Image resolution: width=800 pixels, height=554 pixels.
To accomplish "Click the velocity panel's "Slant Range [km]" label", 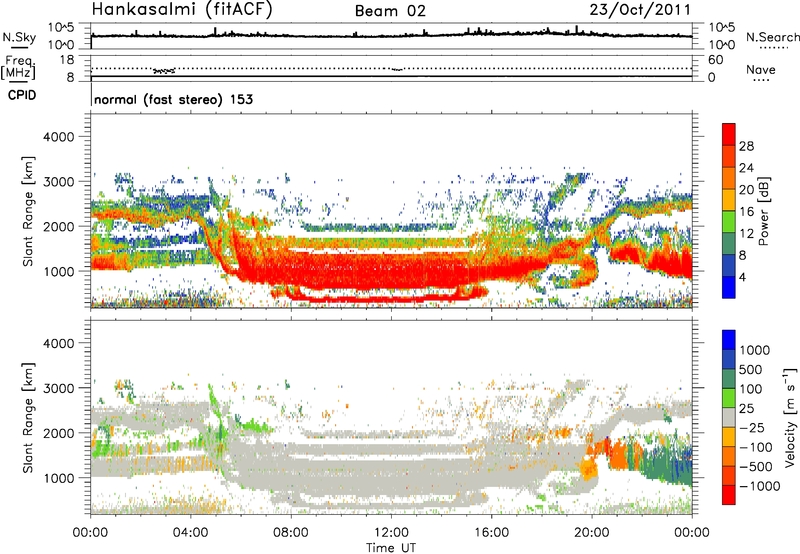I will point(28,418).
